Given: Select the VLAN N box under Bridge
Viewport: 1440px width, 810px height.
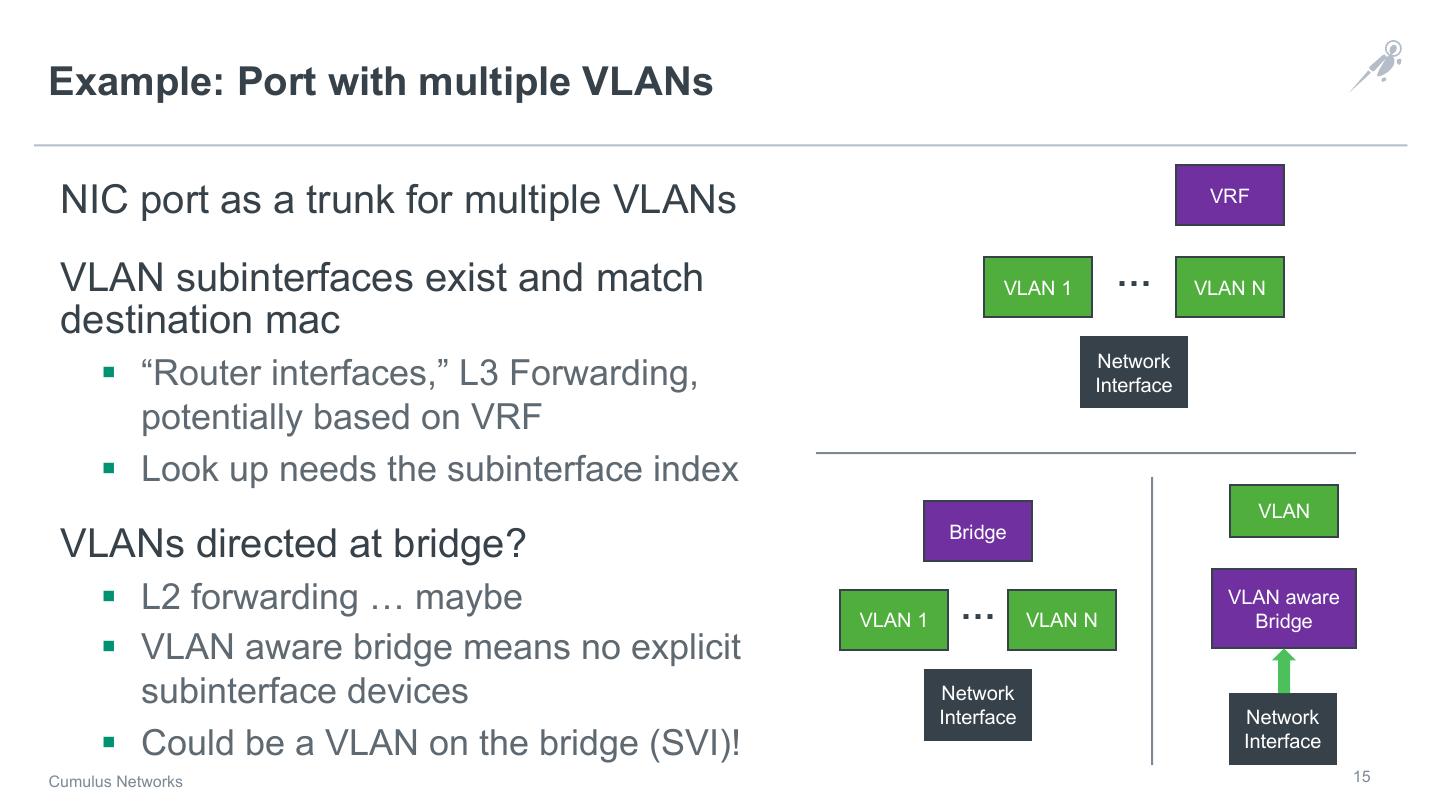Looking at the screenshot, I should 1061,620.
